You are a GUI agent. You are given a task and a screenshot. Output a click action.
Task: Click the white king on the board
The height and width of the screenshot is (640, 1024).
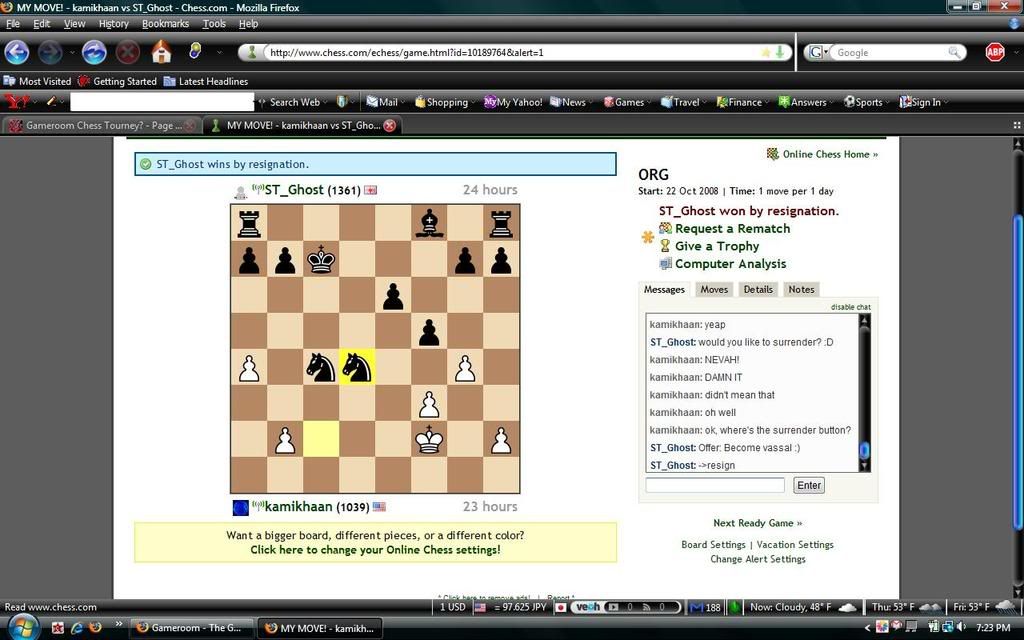click(429, 439)
